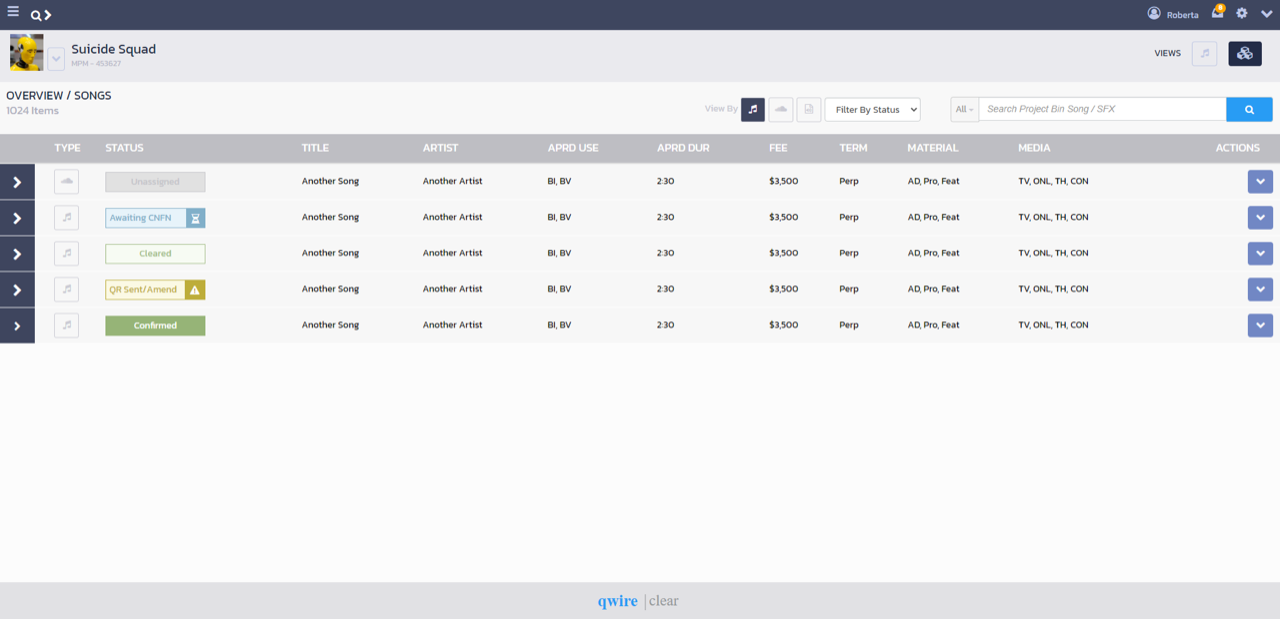Click music type icon in Cleared row
This screenshot has height=619, width=1280.
67,253
